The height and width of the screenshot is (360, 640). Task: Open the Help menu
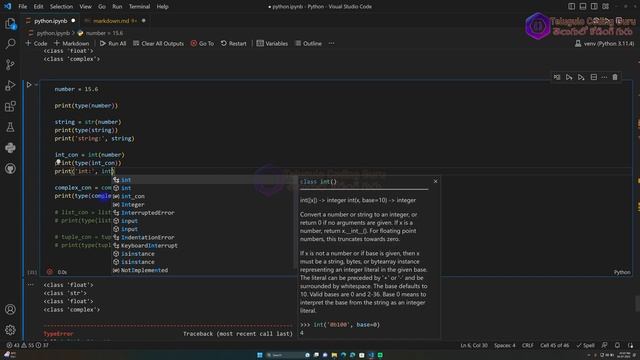pyautogui.click(x=162, y=7)
